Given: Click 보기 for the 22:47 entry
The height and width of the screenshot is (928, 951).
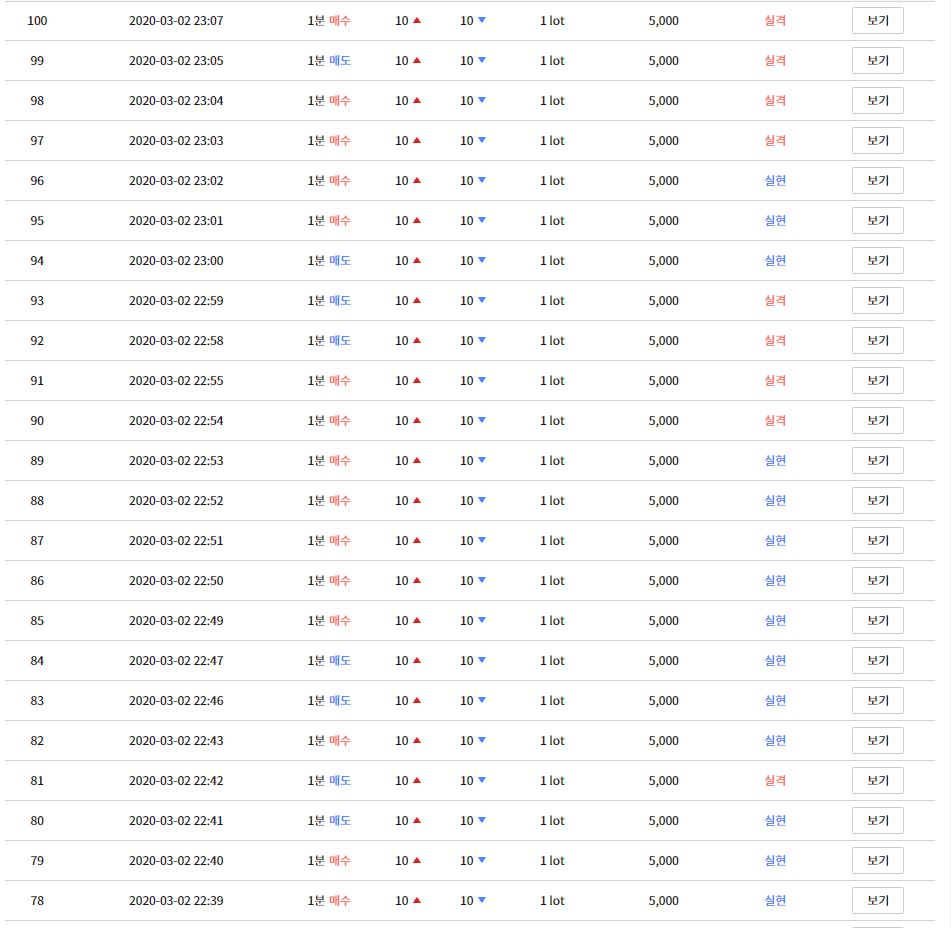Looking at the screenshot, I should (x=877, y=661).
